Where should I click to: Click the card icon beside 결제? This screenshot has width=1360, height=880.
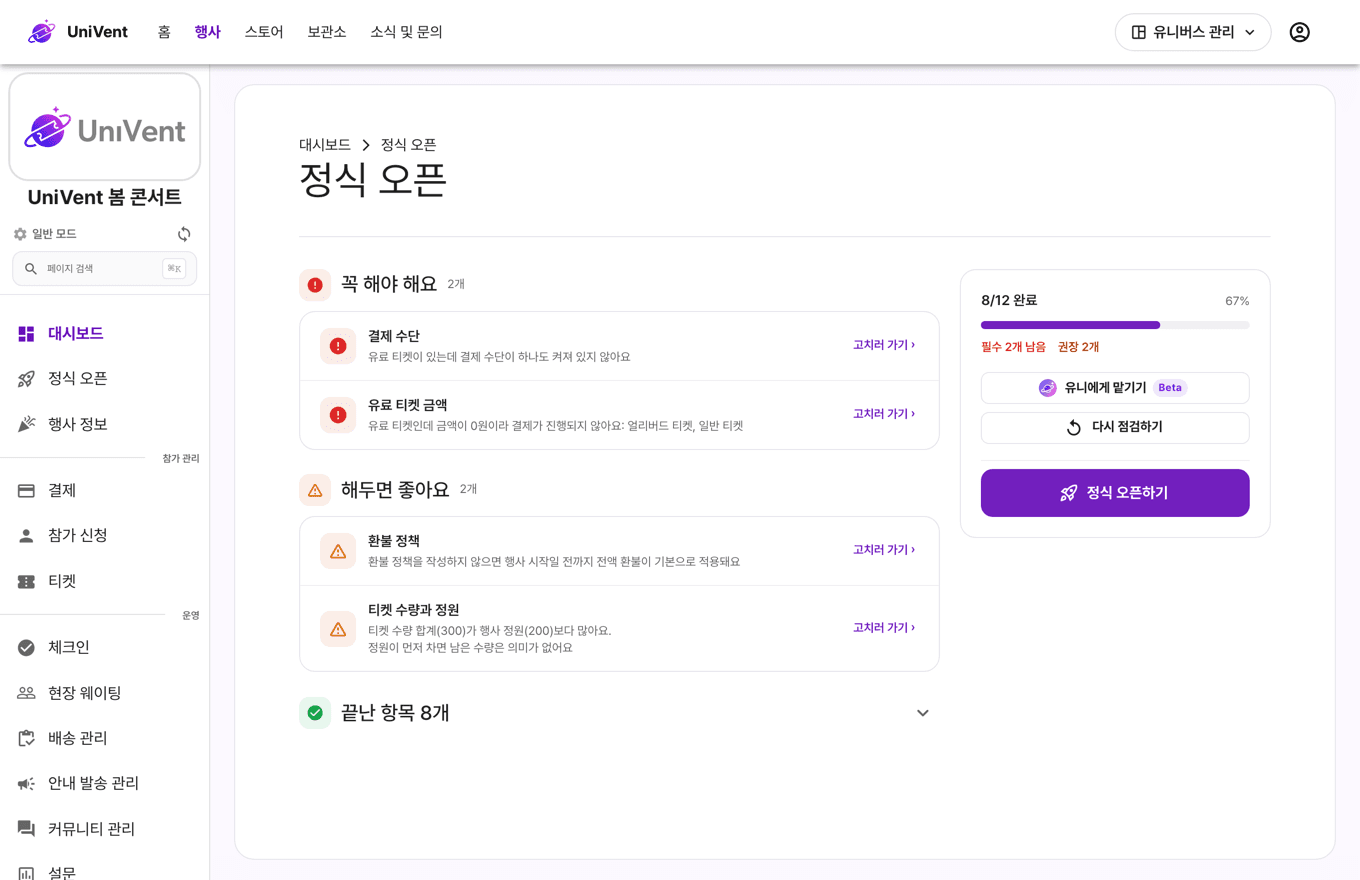[x=26, y=491]
